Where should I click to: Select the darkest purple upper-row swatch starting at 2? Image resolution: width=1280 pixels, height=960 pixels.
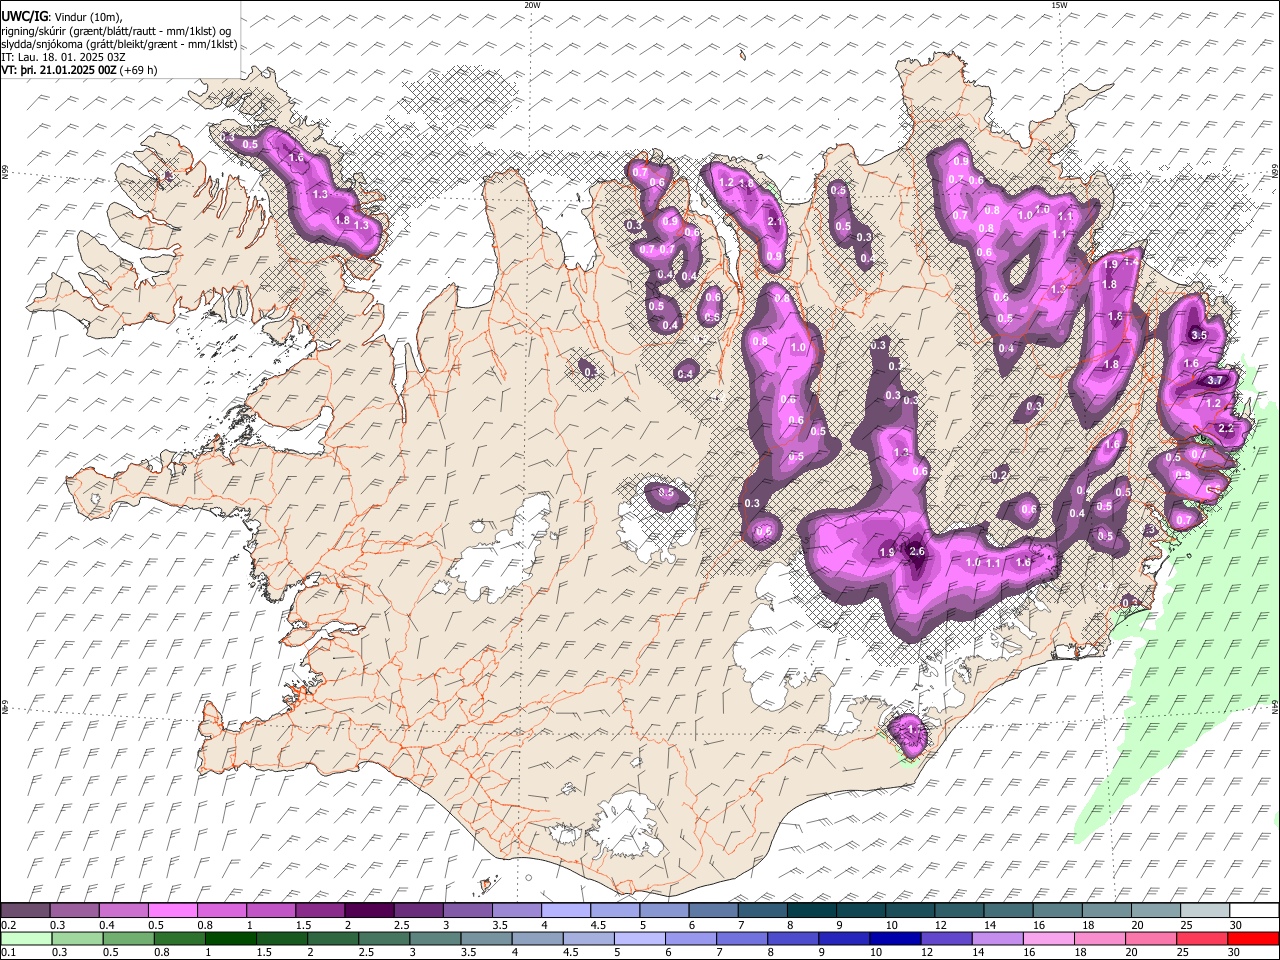[369, 910]
